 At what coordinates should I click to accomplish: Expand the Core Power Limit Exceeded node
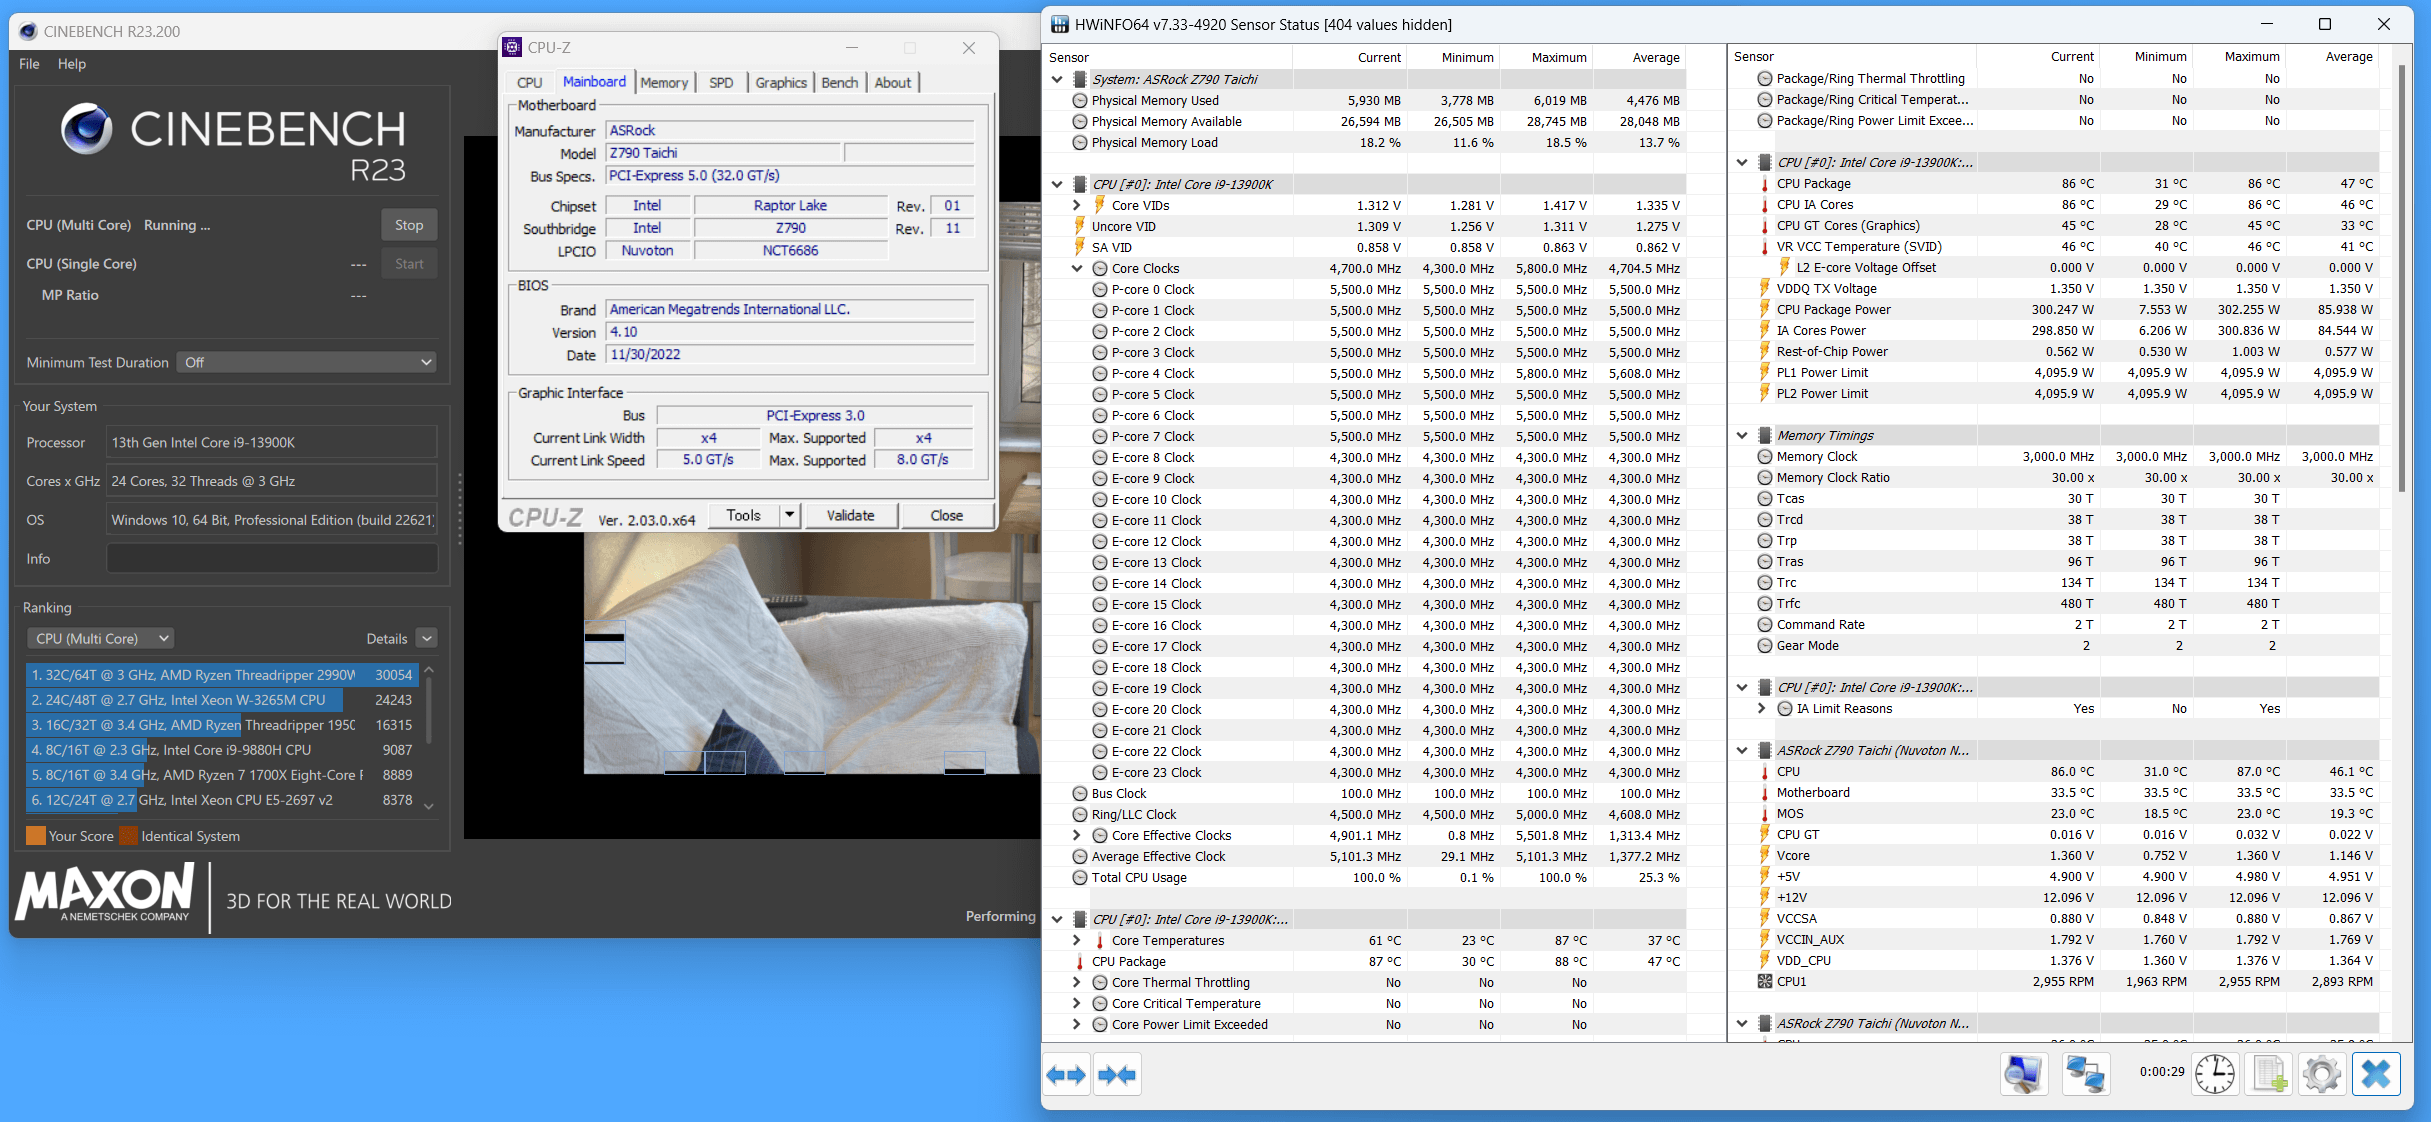(1077, 1025)
